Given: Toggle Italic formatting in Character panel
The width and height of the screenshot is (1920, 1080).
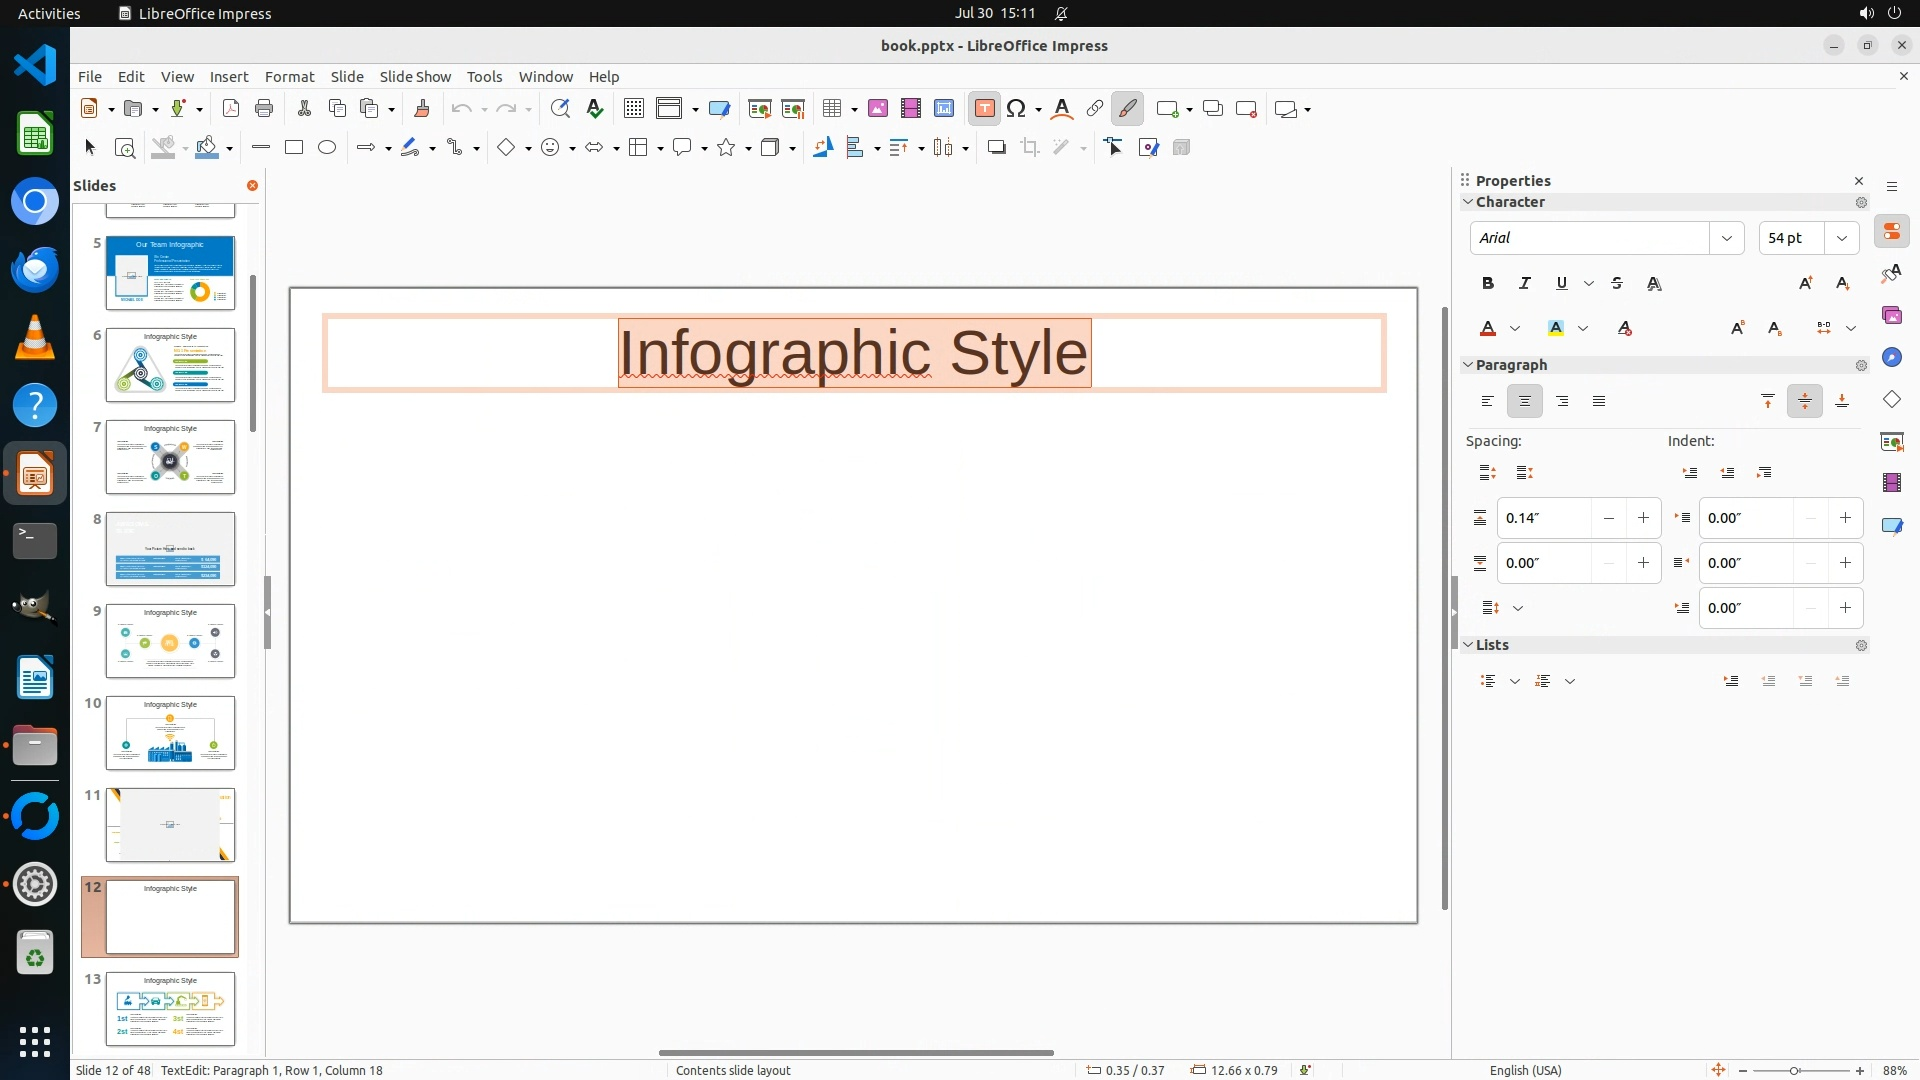Looking at the screenshot, I should [1524, 284].
